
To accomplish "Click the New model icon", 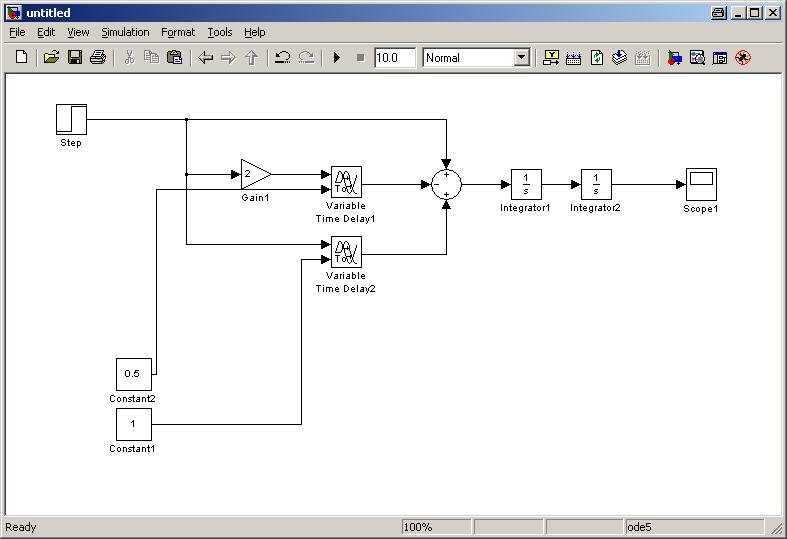I will (x=21, y=58).
